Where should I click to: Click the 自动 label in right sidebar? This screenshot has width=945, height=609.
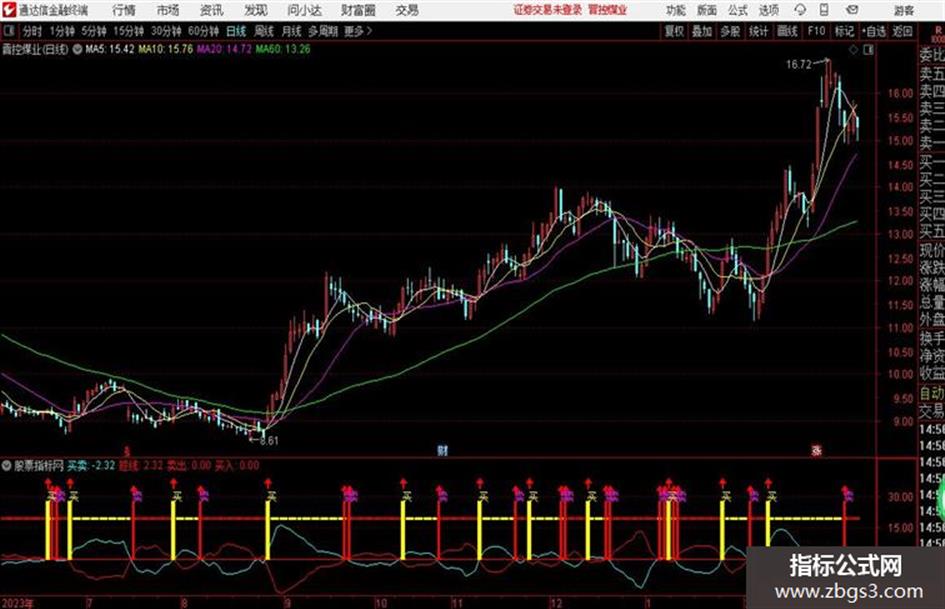tap(932, 394)
